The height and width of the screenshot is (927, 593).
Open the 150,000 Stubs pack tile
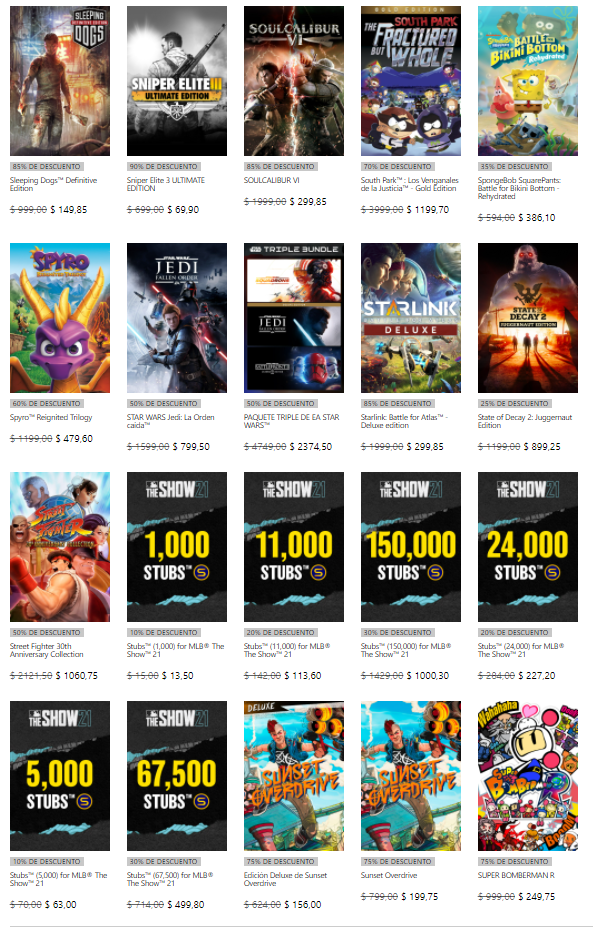(411, 547)
